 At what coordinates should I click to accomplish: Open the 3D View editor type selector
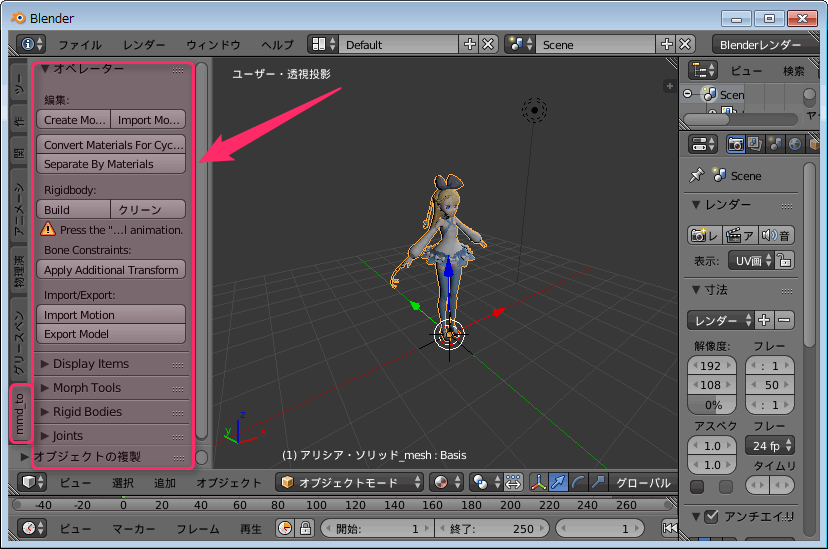32,482
